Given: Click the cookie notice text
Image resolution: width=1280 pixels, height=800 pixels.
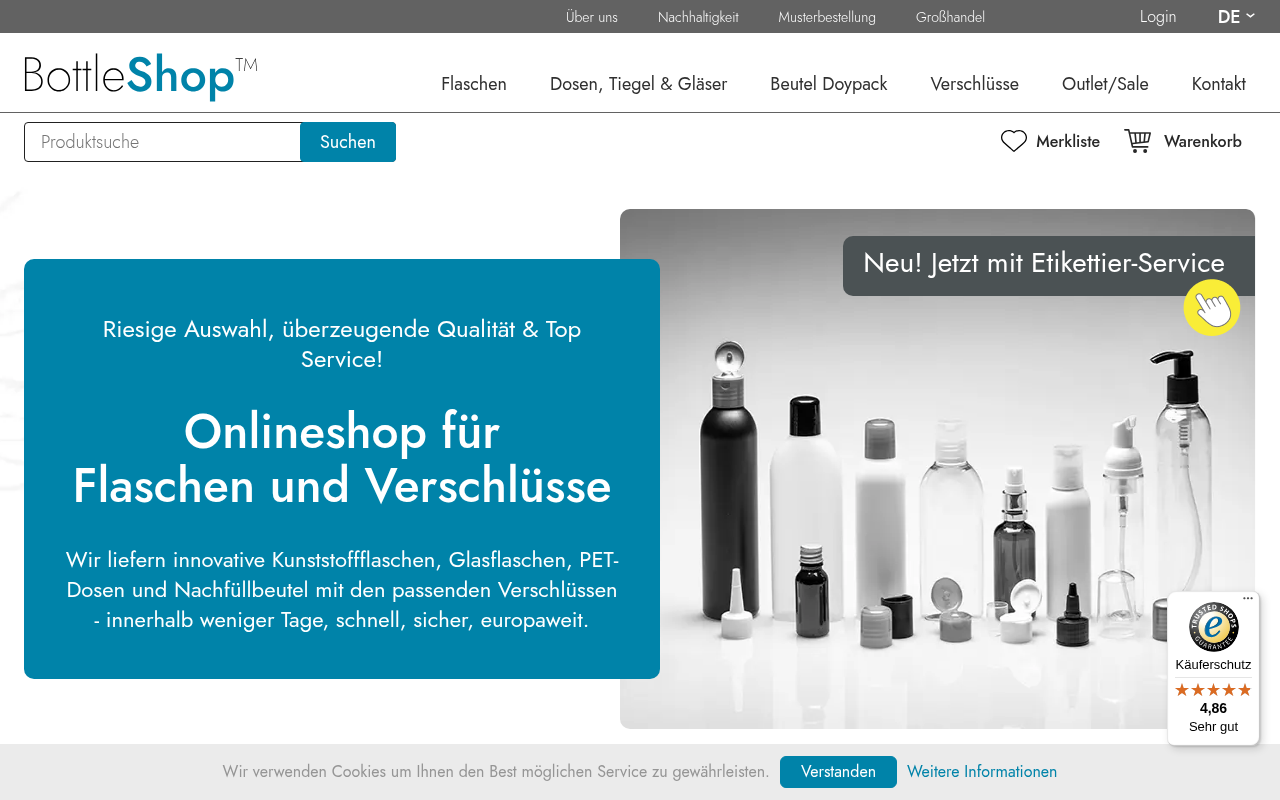Looking at the screenshot, I should [496, 772].
